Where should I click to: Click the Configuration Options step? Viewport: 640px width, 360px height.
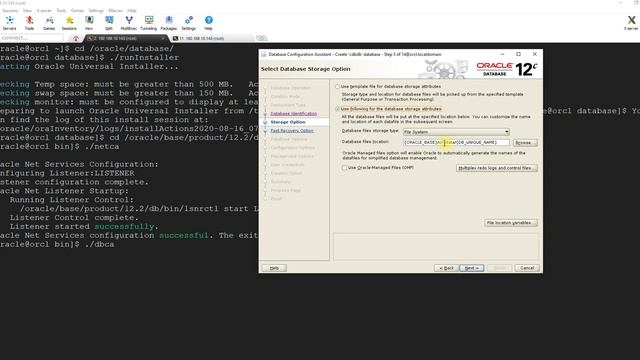(x=293, y=148)
